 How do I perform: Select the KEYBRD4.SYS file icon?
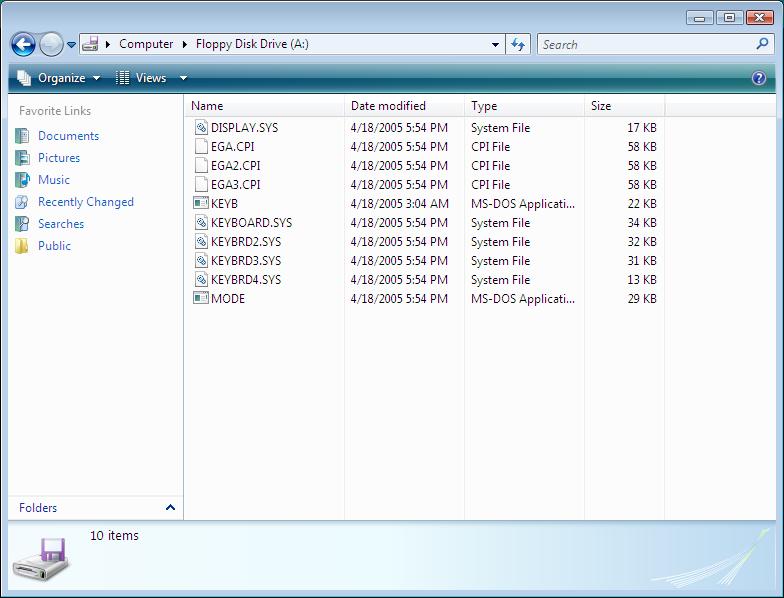click(201, 280)
